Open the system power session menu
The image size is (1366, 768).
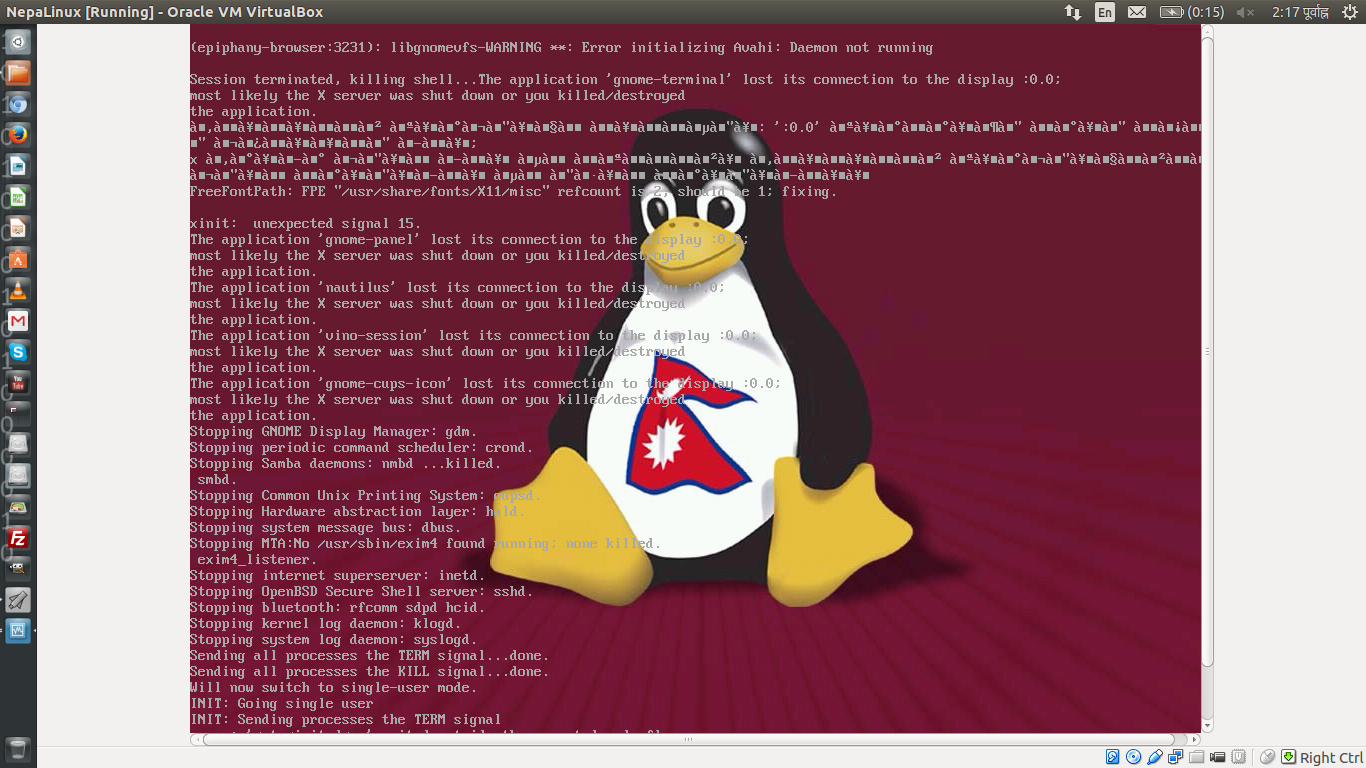[x=1348, y=12]
